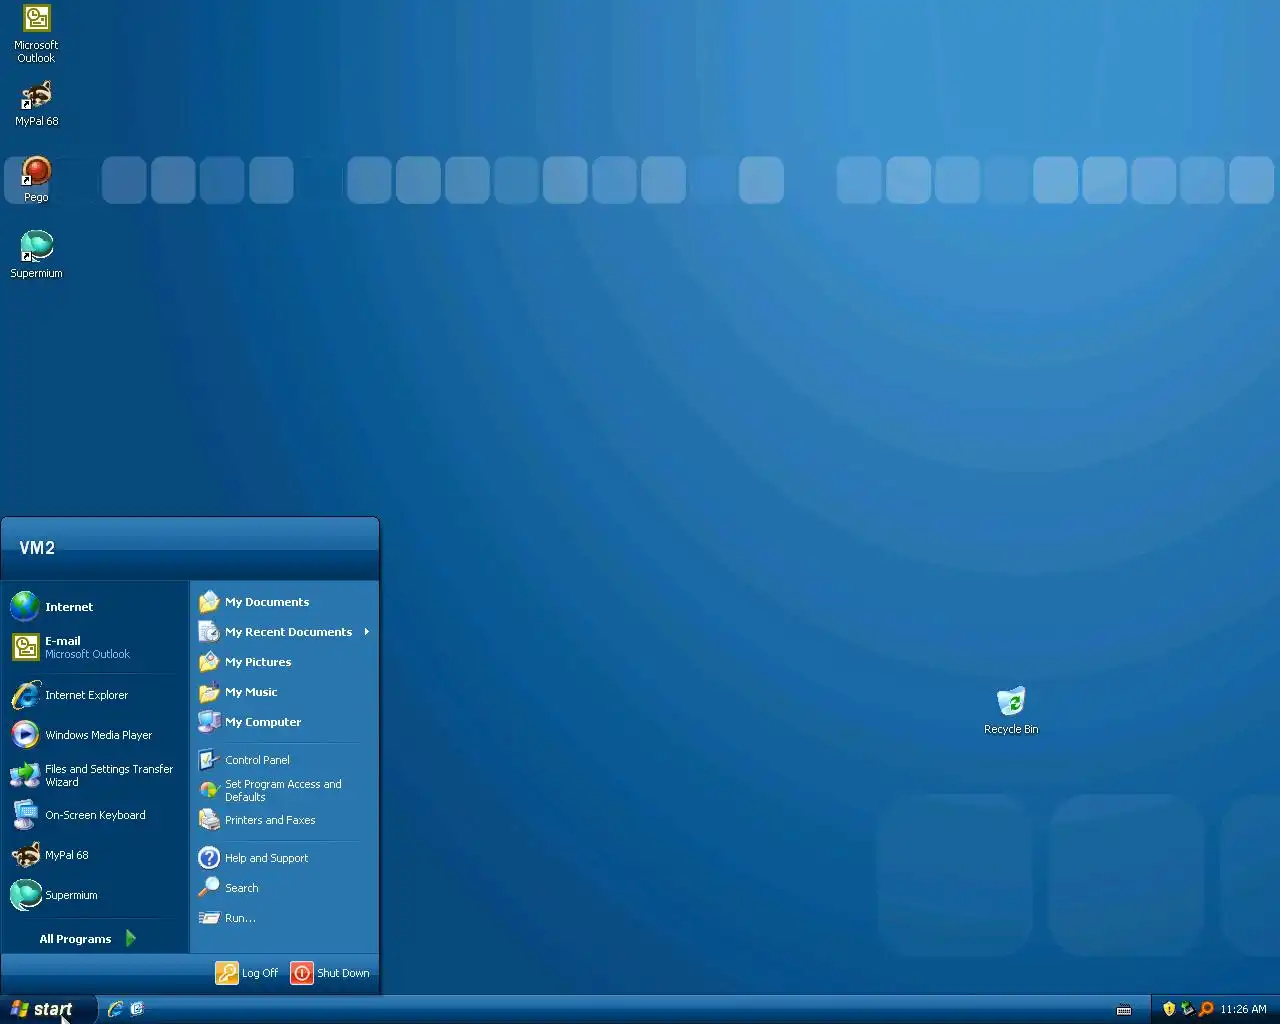
Task: Click the Log Off button
Action: (247, 973)
